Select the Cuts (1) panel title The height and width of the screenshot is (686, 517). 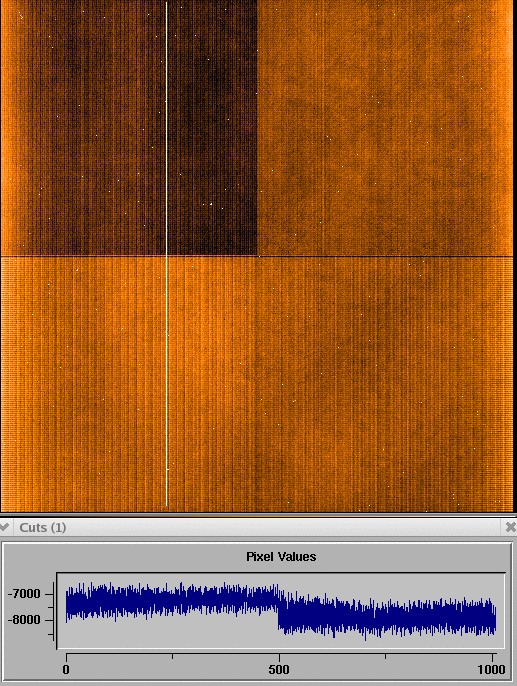coord(42,527)
